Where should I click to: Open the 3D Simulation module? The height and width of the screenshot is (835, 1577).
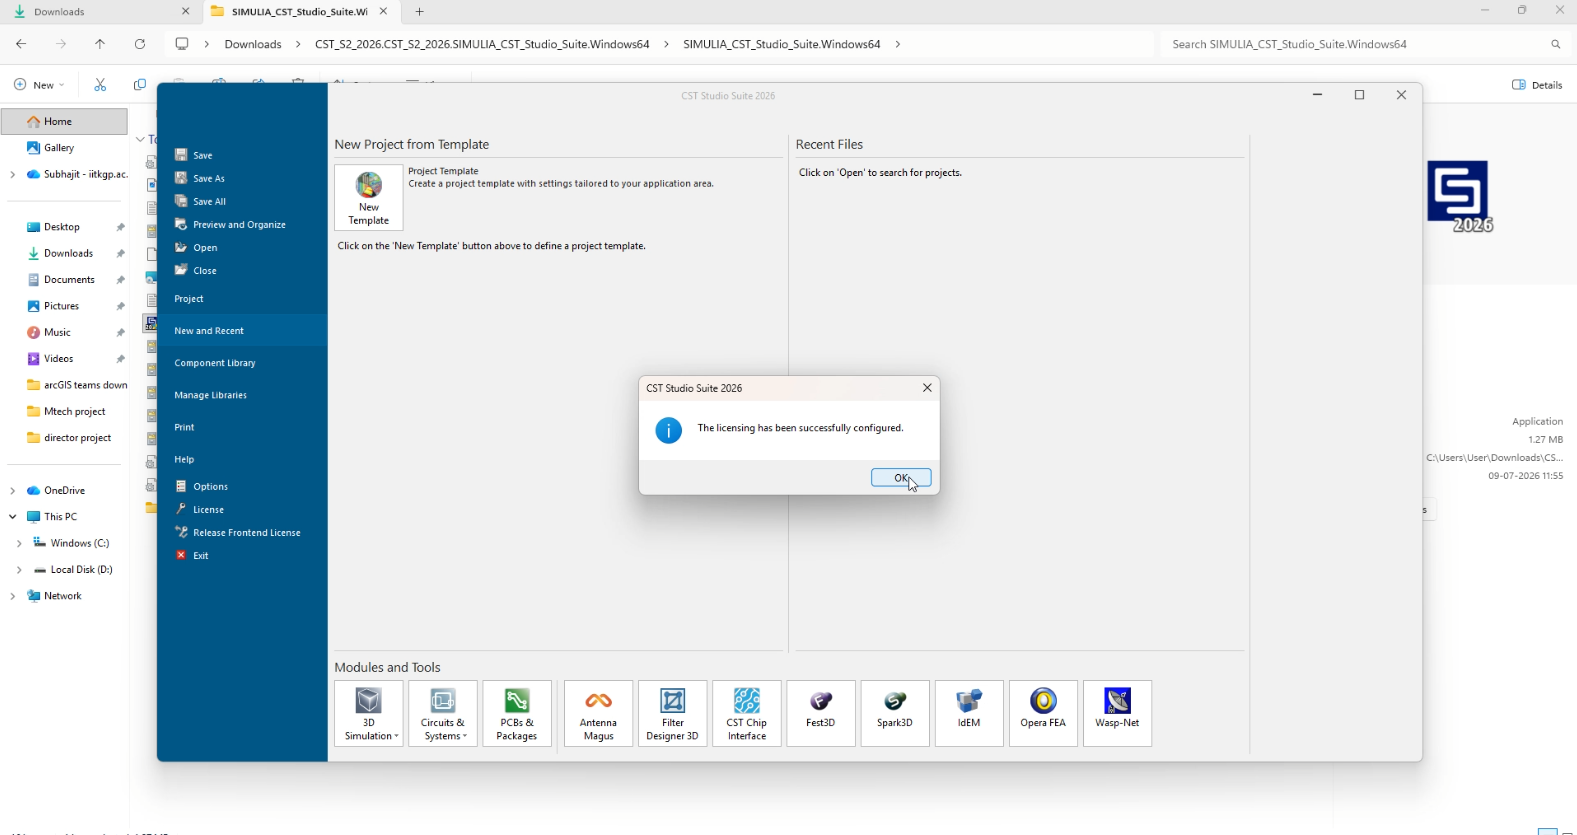pos(369,713)
